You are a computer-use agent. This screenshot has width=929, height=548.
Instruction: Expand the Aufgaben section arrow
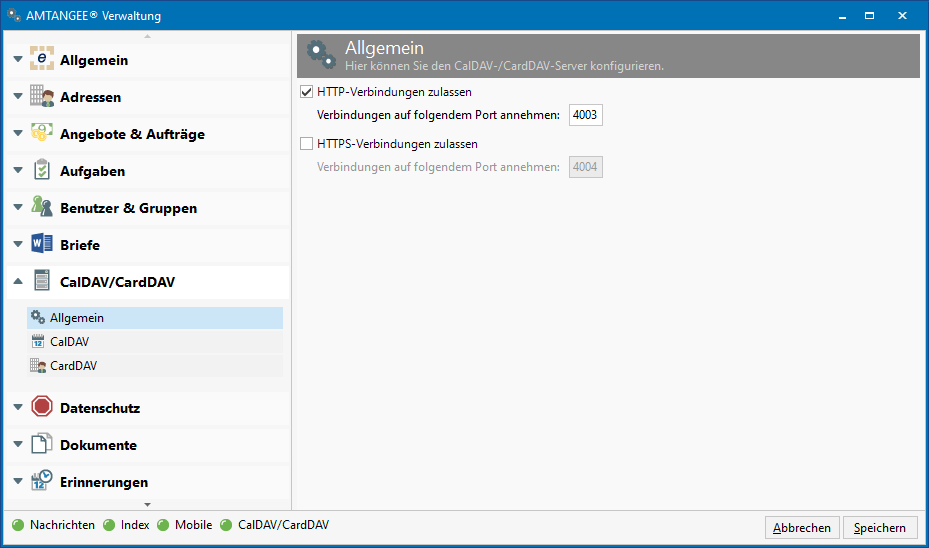click(18, 170)
